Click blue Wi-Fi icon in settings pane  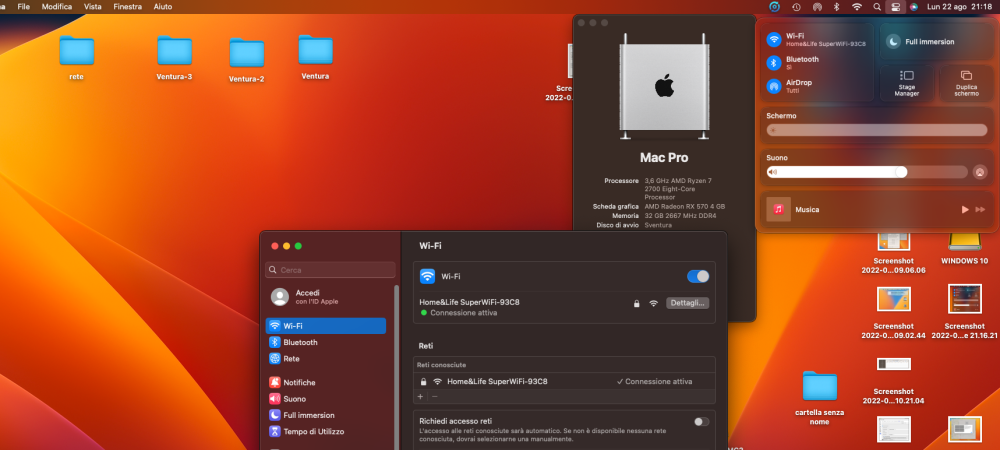pyautogui.click(x=427, y=276)
